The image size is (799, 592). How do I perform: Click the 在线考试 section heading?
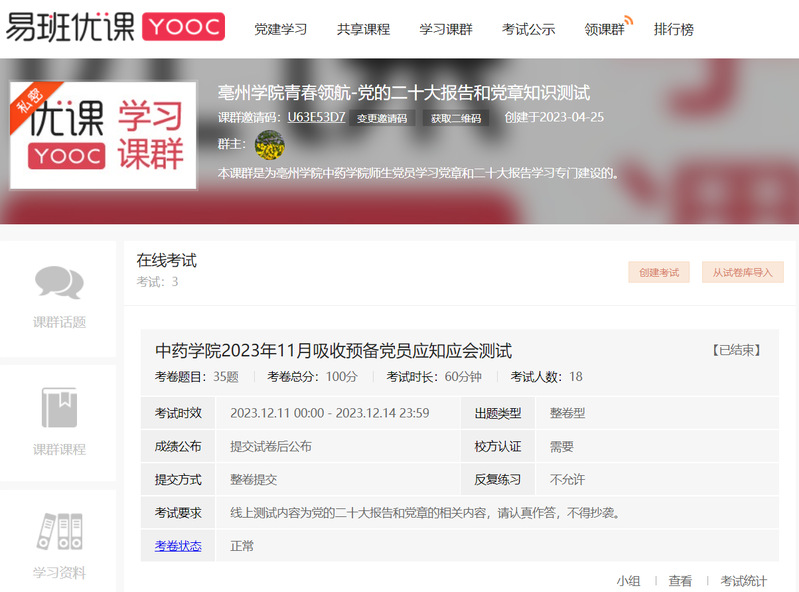(166, 260)
